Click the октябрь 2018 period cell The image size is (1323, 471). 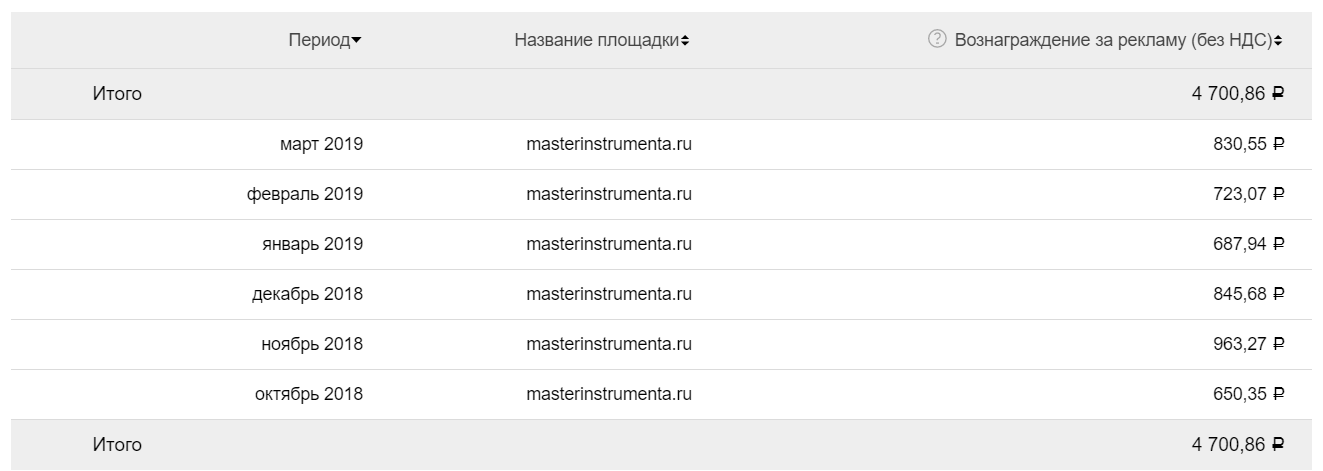[x=309, y=394]
